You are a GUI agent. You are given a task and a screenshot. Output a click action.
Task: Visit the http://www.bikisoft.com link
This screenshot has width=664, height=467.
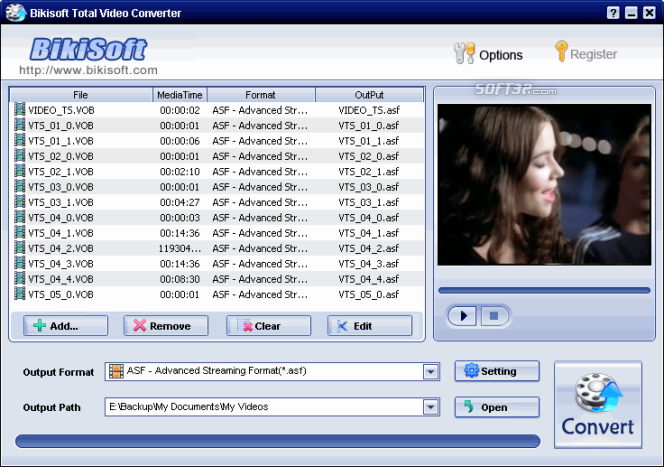(89, 70)
